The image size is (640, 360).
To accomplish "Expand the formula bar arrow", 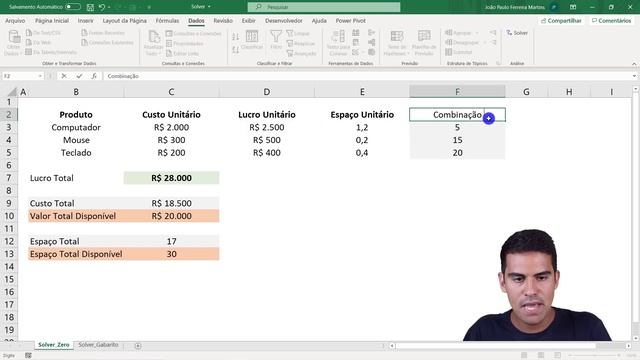I will tap(634, 76).
